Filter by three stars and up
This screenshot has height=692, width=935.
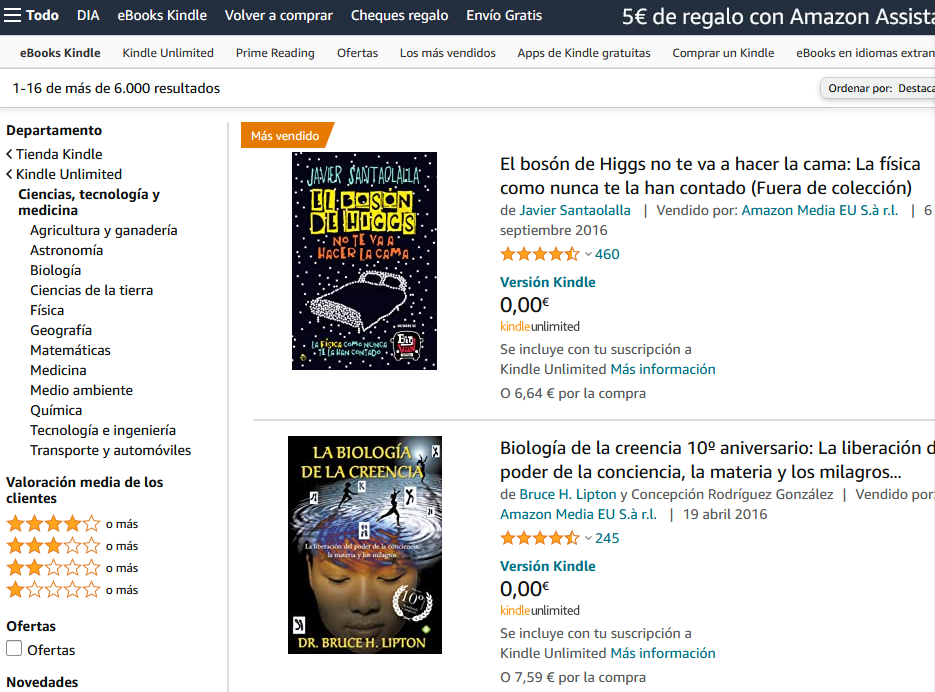72,546
